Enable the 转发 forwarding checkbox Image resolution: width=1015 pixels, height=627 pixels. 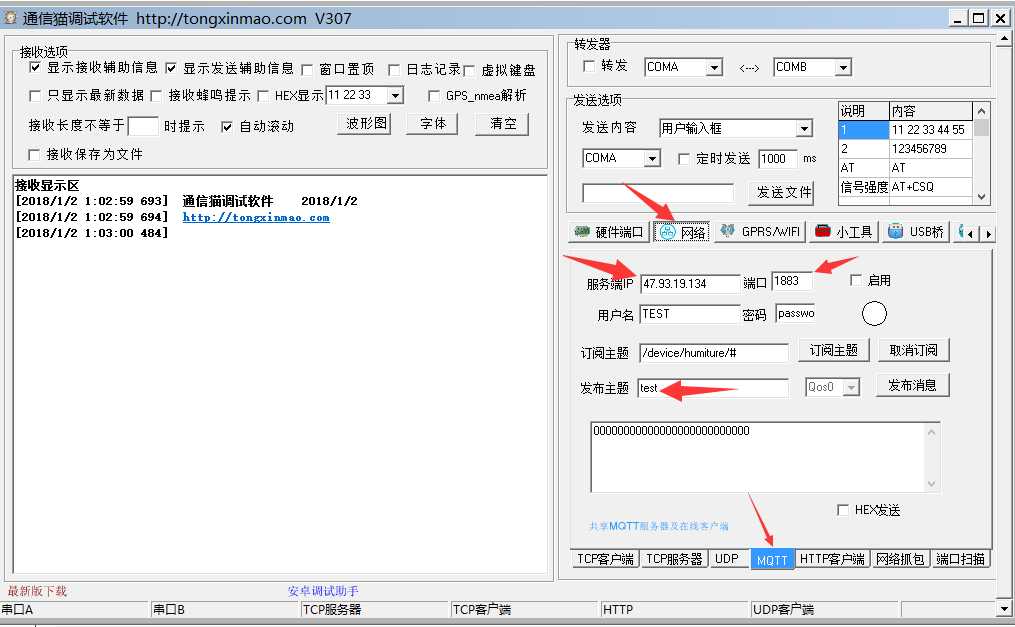(x=589, y=66)
